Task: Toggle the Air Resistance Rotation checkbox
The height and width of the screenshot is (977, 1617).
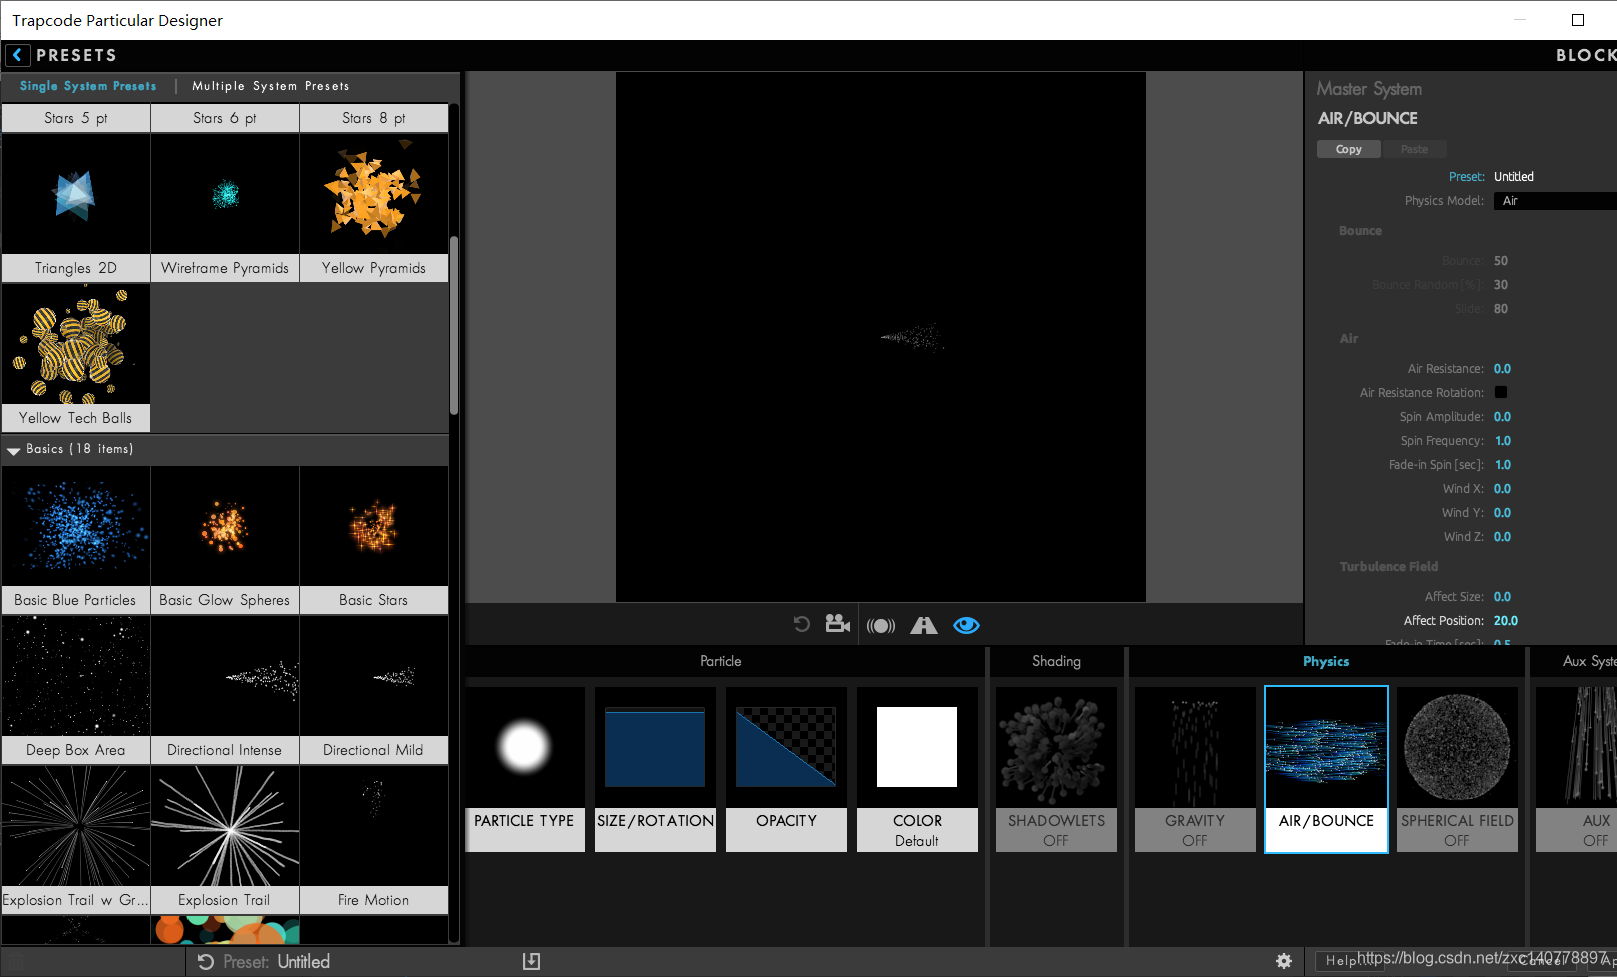Action: pyautogui.click(x=1501, y=392)
